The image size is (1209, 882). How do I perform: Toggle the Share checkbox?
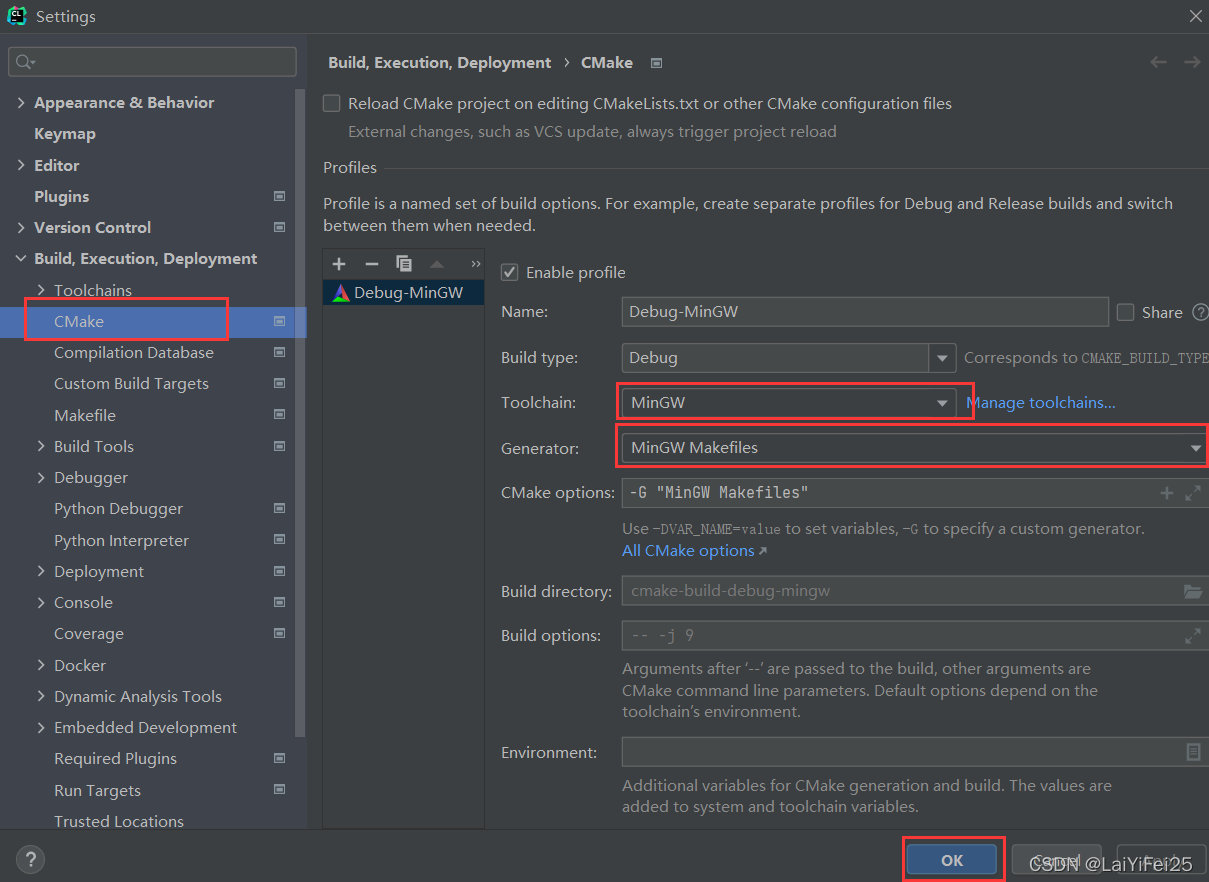click(x=1125, y=312)
